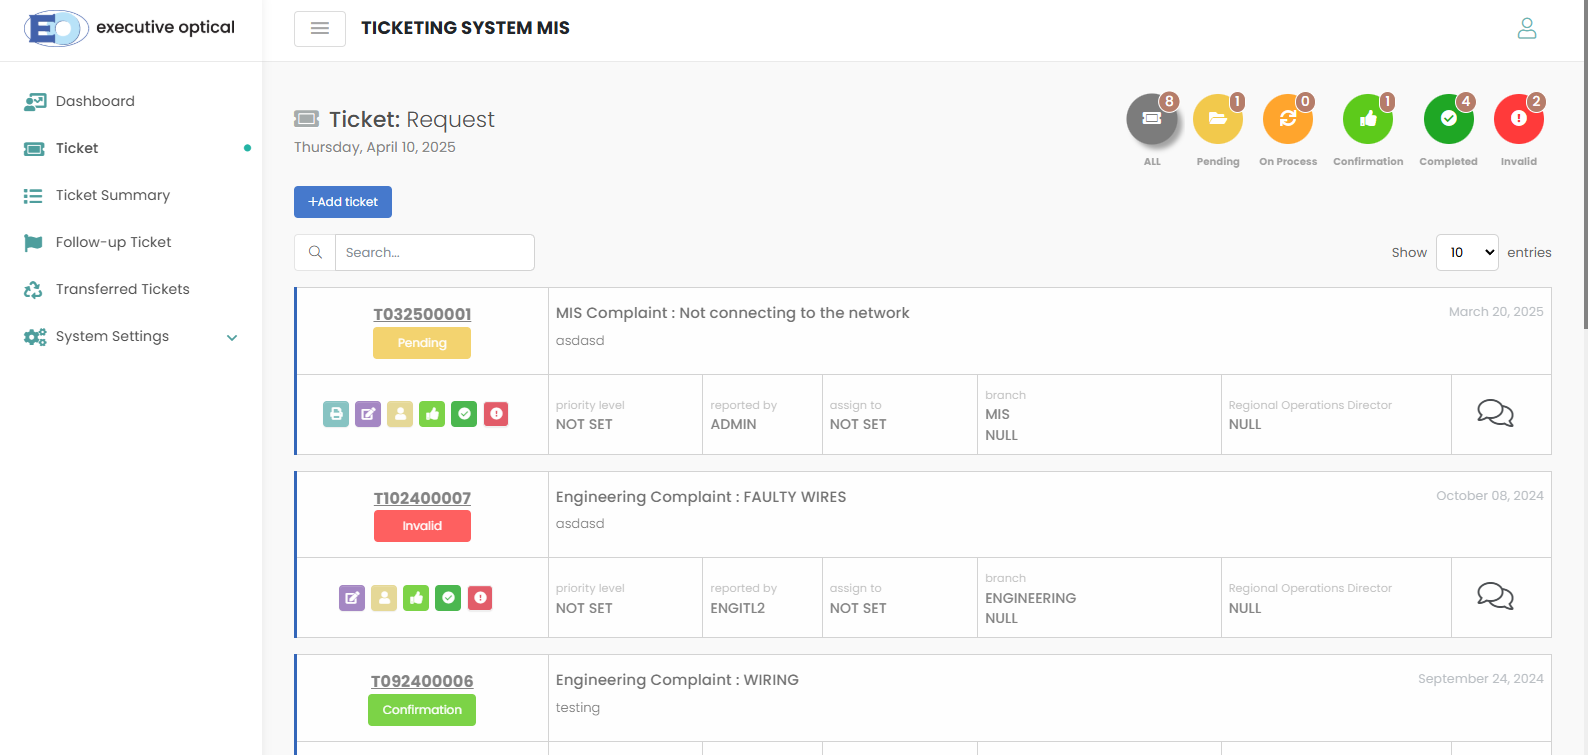Image resolution: width=1588 pixels, height=755 pixels.
Task: Click the red Invalid status badge
Action: 422,526
